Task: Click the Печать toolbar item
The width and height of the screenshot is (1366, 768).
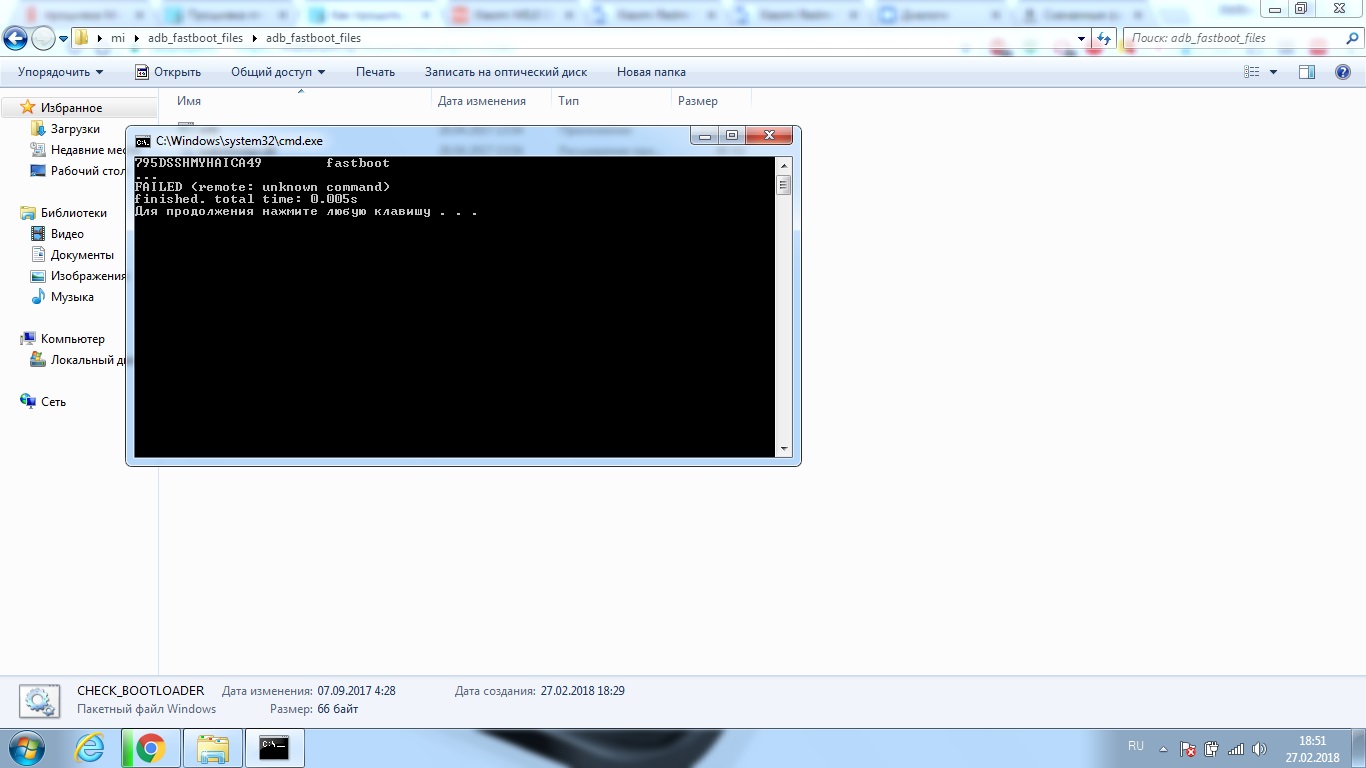Action: click(x=375, y=72)
